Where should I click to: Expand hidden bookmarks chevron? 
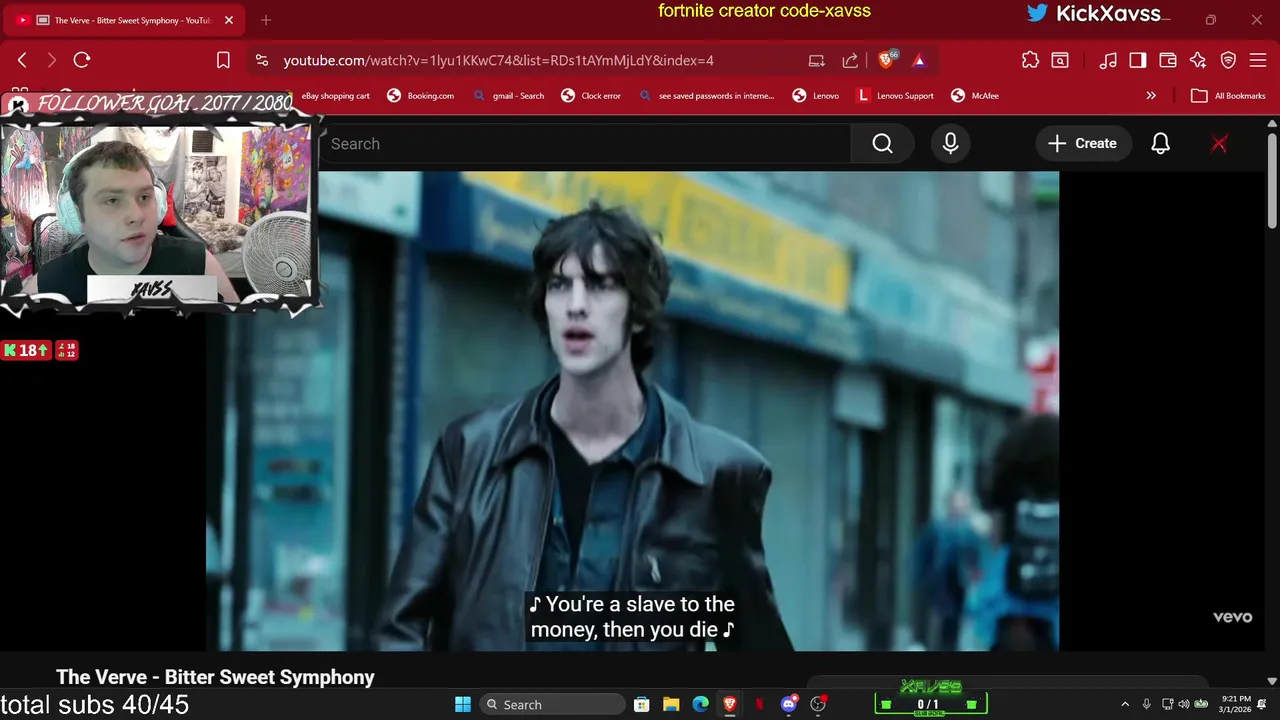pos(1151,96)
